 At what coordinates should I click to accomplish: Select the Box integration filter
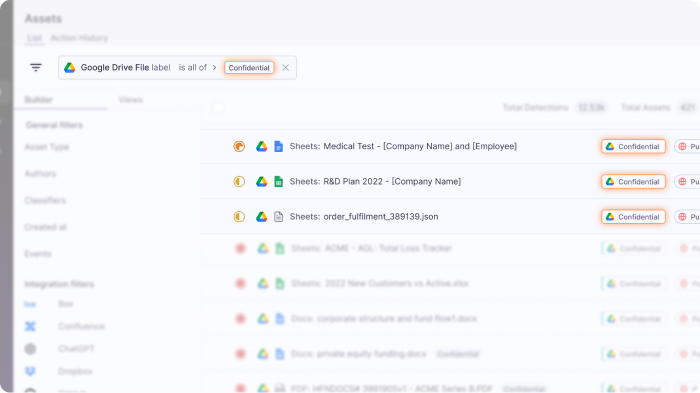[65, 304]
